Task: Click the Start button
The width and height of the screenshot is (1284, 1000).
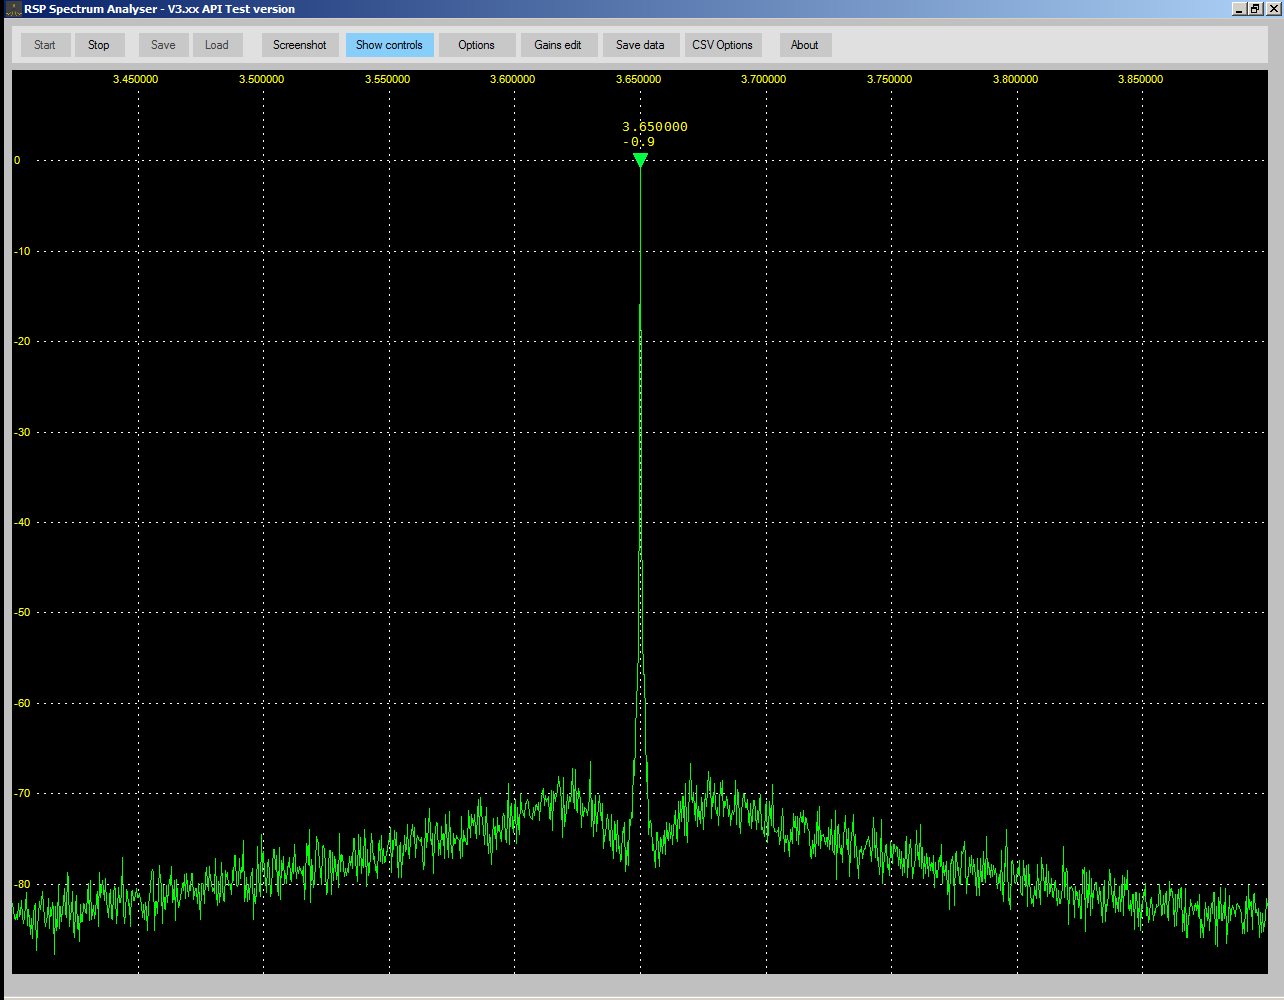Action: pos(45,45)
